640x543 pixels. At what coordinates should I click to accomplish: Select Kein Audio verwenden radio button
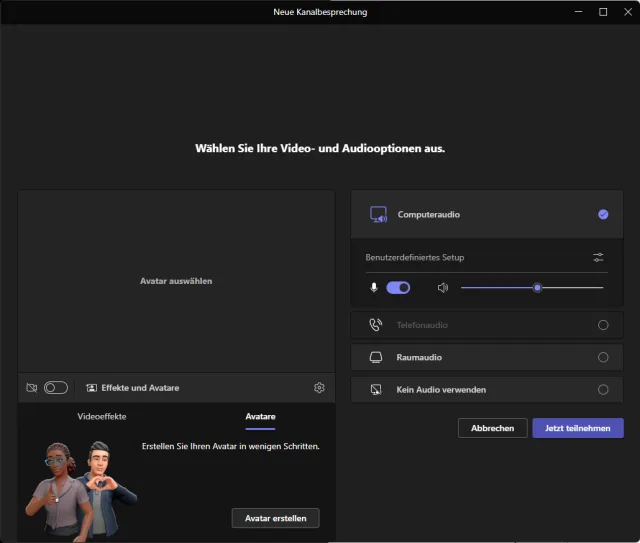(x=602, y=389)
